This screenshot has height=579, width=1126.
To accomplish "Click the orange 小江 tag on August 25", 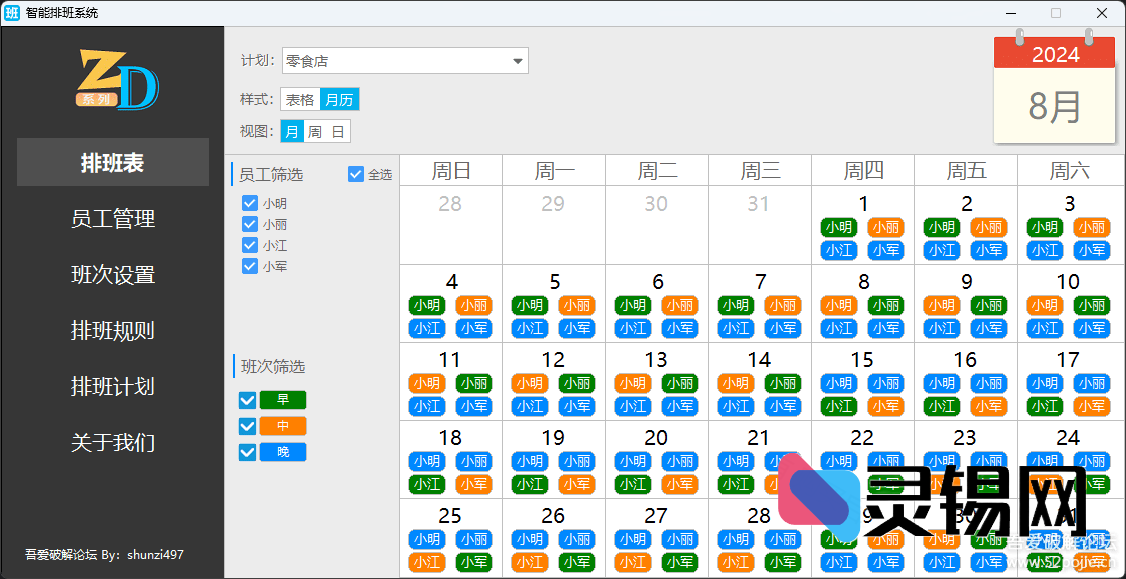I will pyautogui.click(x=427, y=562).
